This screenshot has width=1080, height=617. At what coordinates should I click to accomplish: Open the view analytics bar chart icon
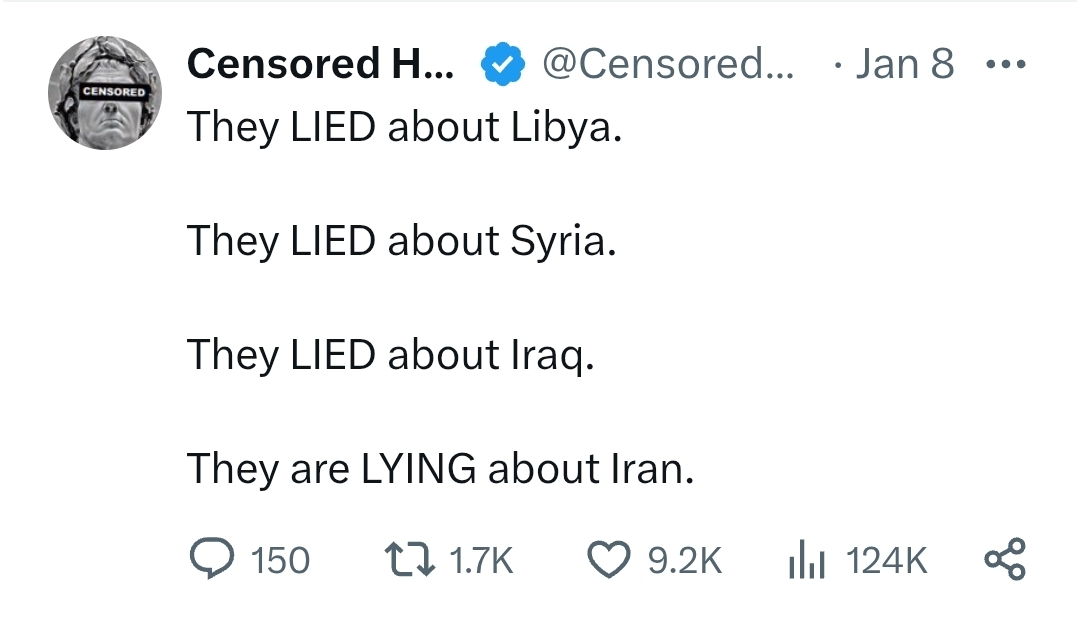pos(804,560)
